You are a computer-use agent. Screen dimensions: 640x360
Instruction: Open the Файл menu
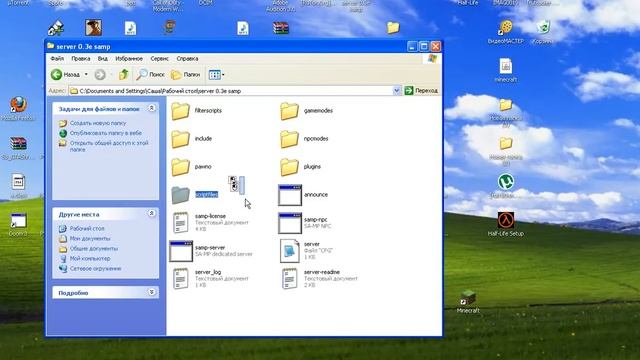57,59
